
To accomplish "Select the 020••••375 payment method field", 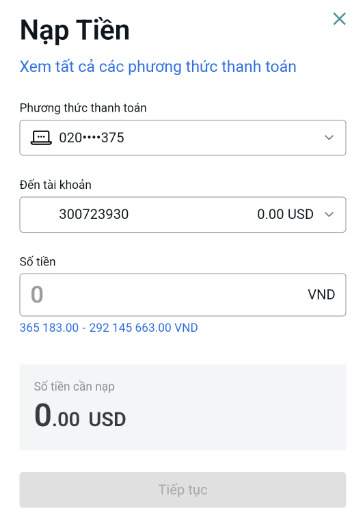I will point(183,138).
